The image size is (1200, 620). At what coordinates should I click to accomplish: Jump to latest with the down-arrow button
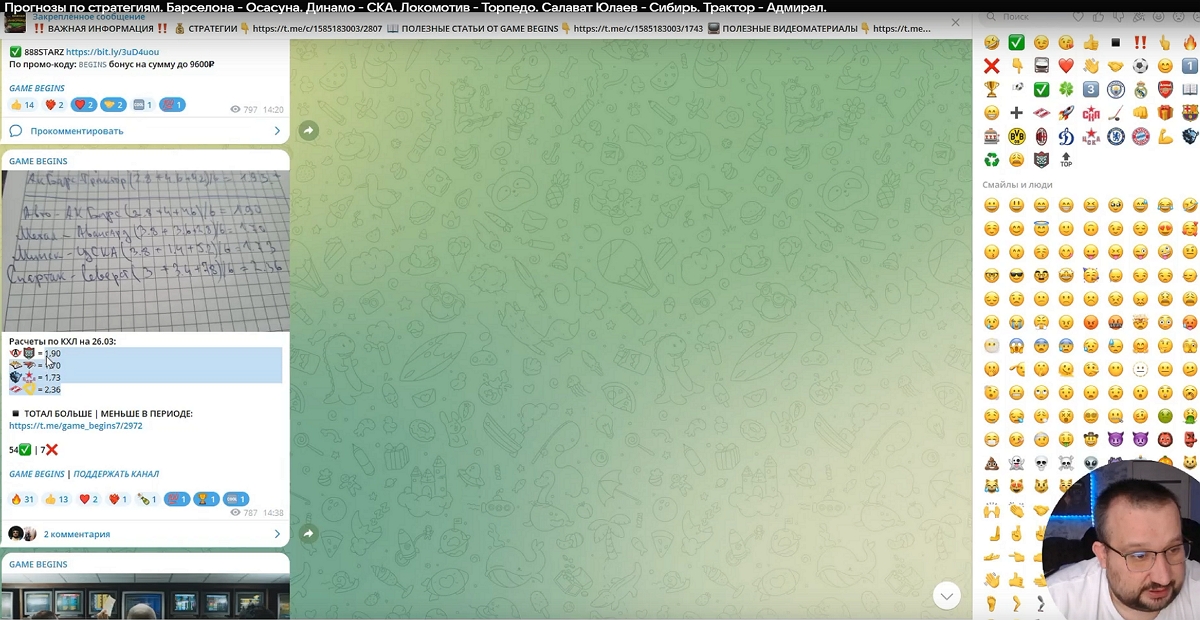pos(946,595)
